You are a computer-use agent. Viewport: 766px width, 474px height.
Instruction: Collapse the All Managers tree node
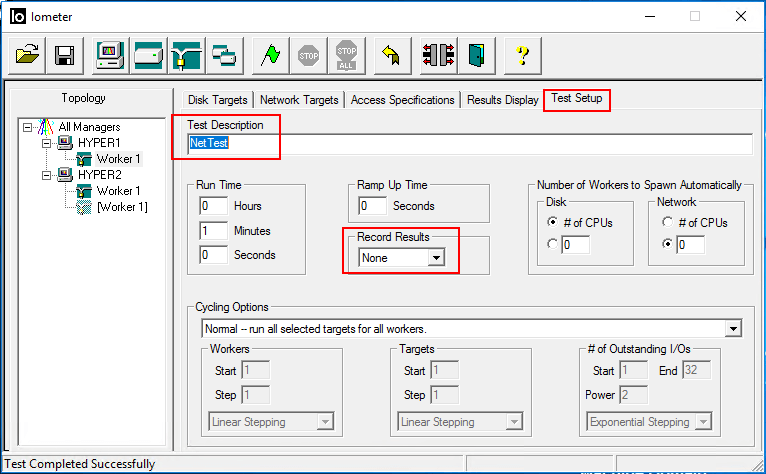27,128
